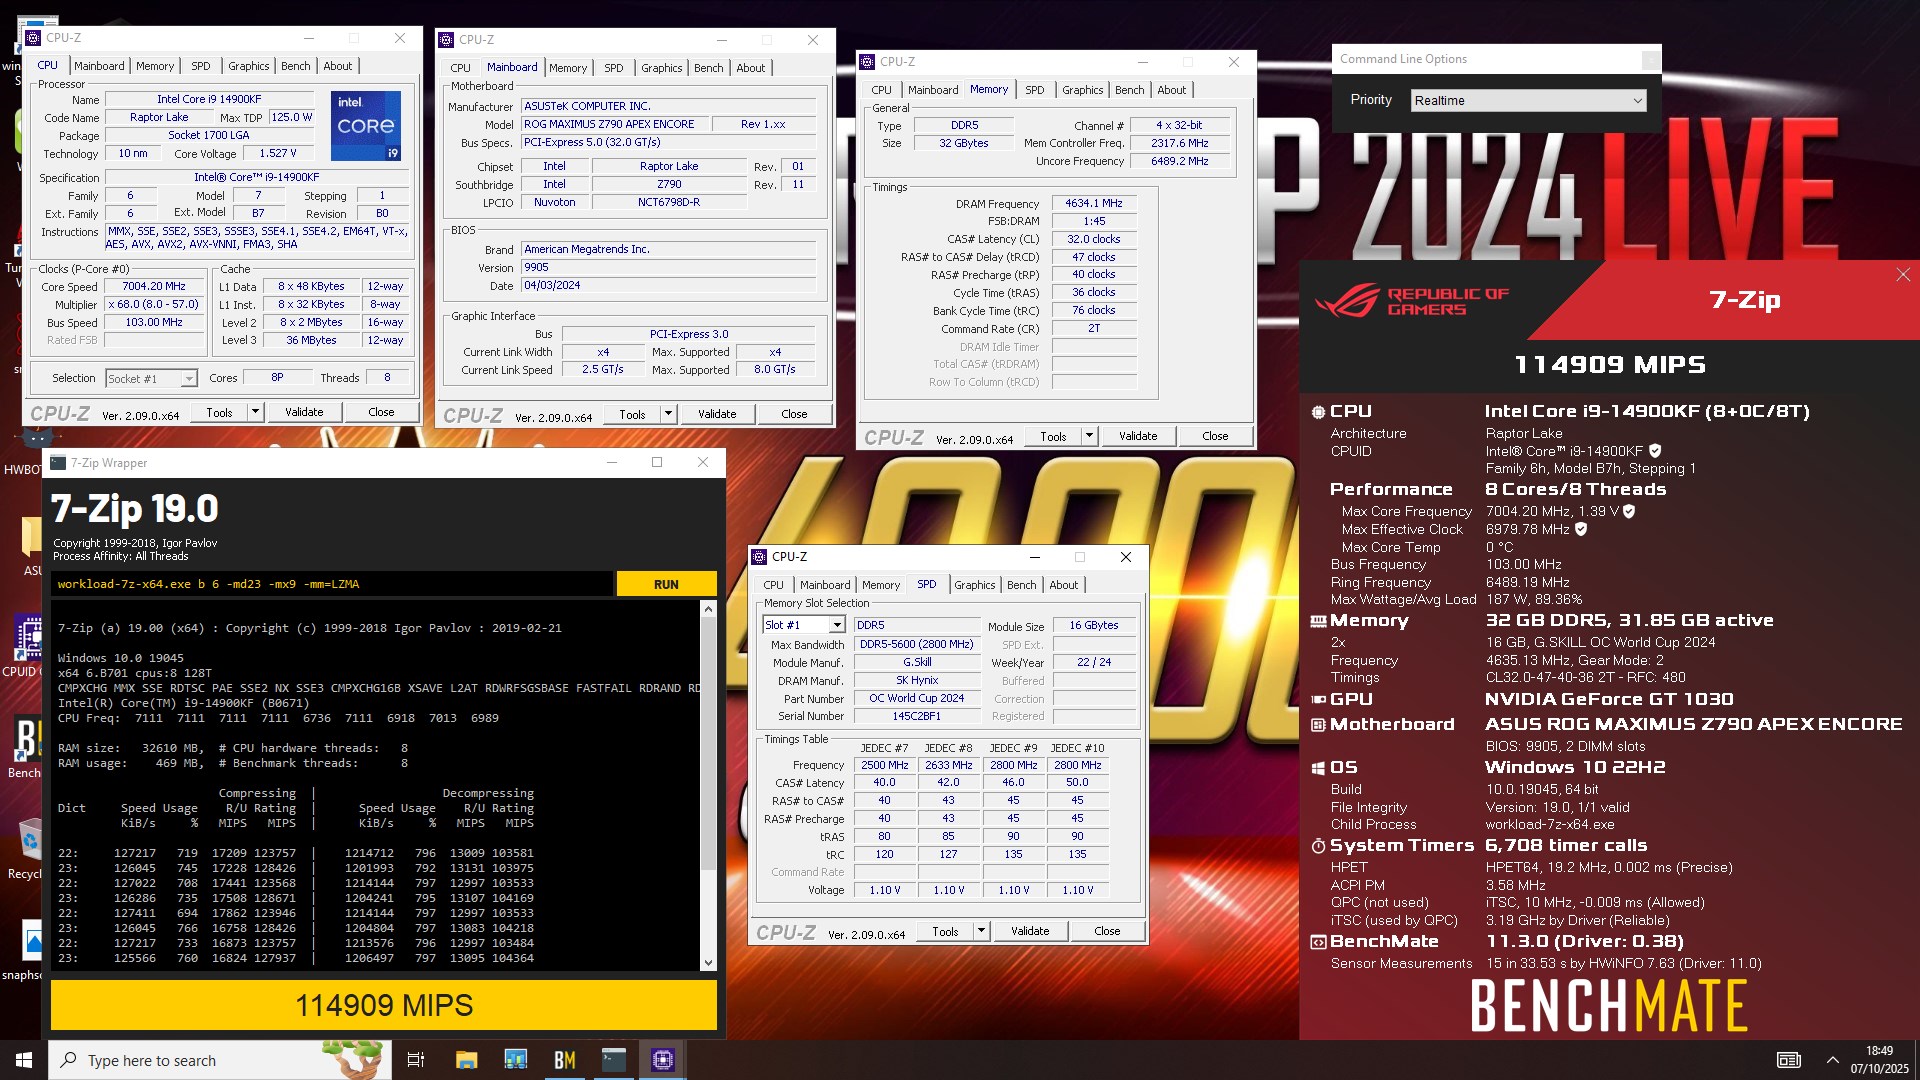Click CPU-Z Memory window title icon

(x=868, y=62)
